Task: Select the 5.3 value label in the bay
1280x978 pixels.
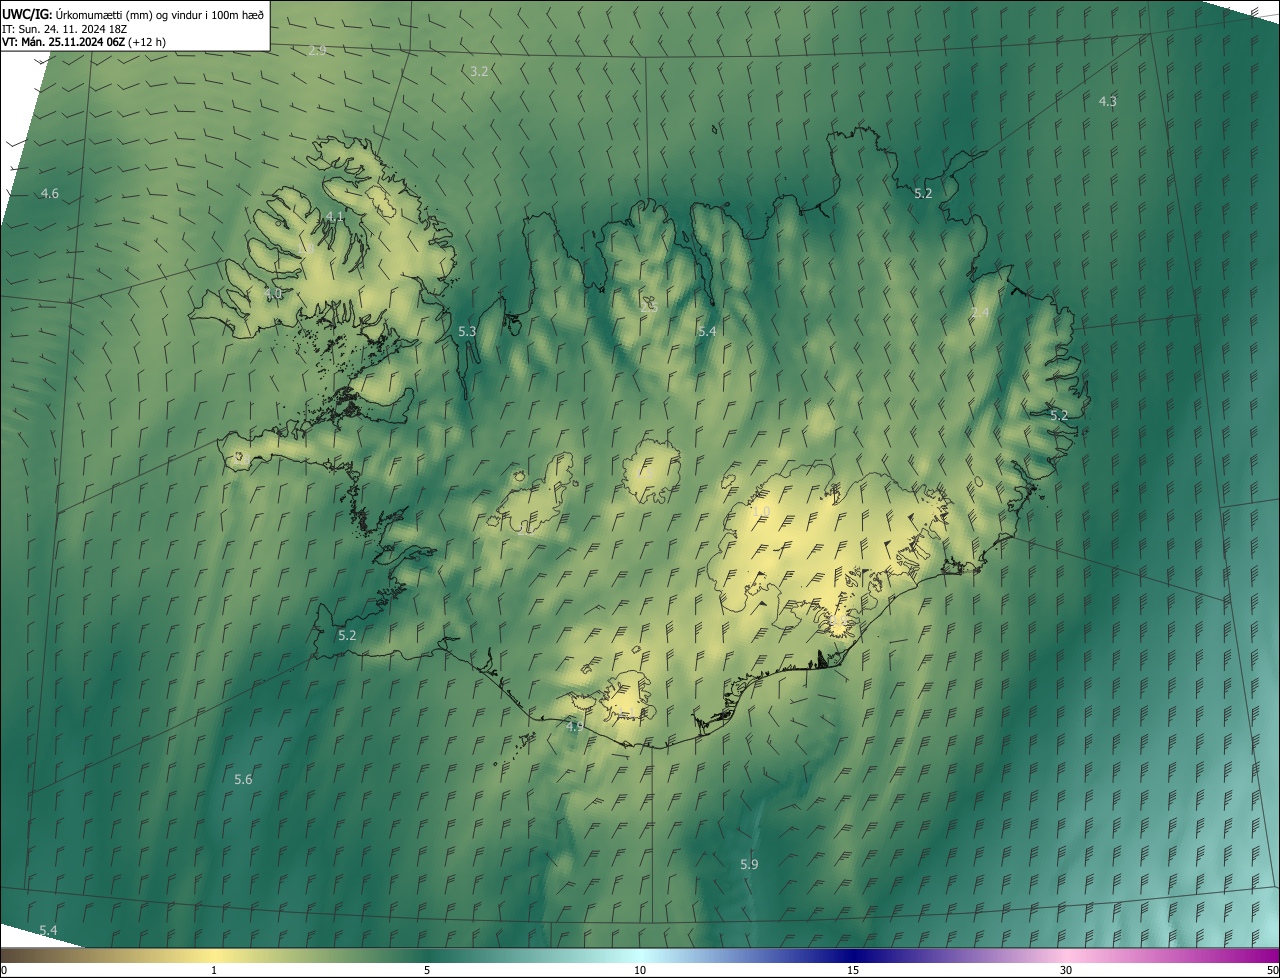Action: point(467,331)
